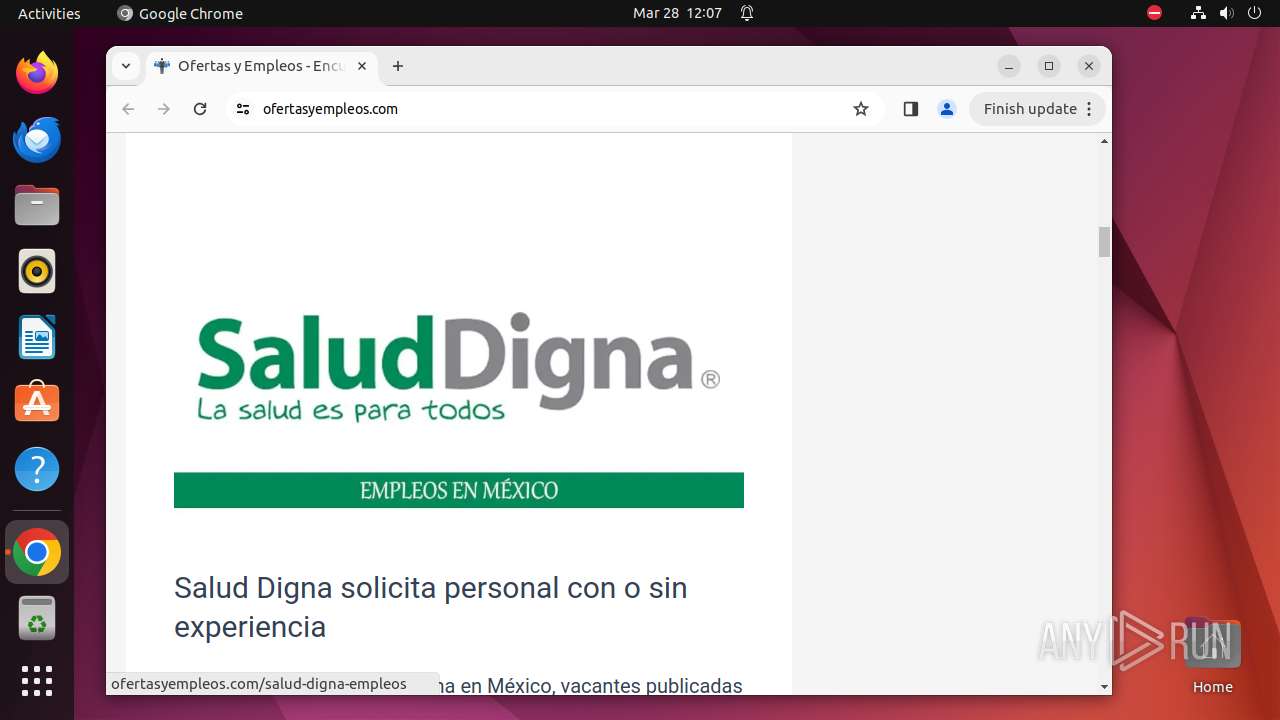Click the SaludDigna logo image

pyautogui.click(x=459, y=367)
